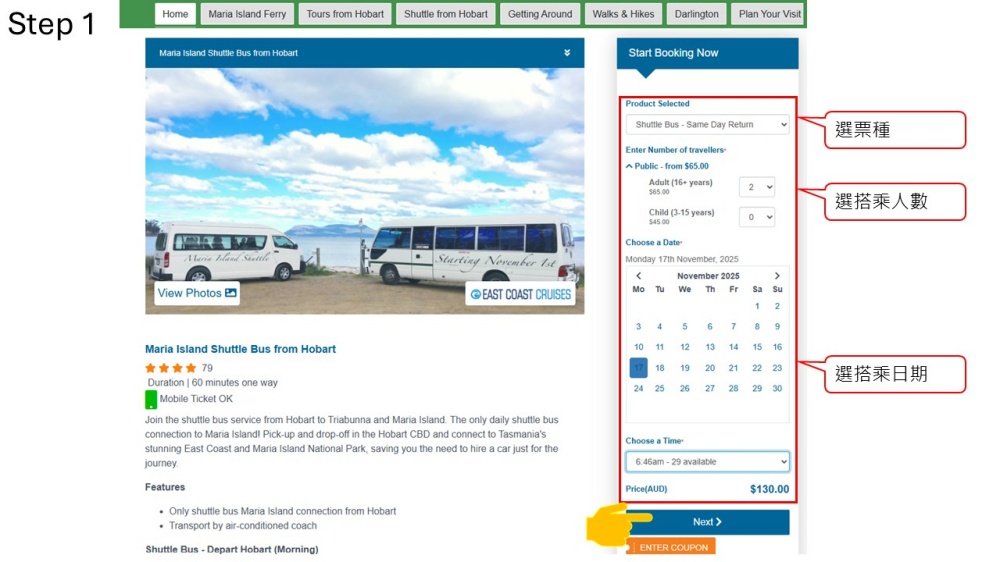Click the next month arrow in calendar

[x=777, y=276]
